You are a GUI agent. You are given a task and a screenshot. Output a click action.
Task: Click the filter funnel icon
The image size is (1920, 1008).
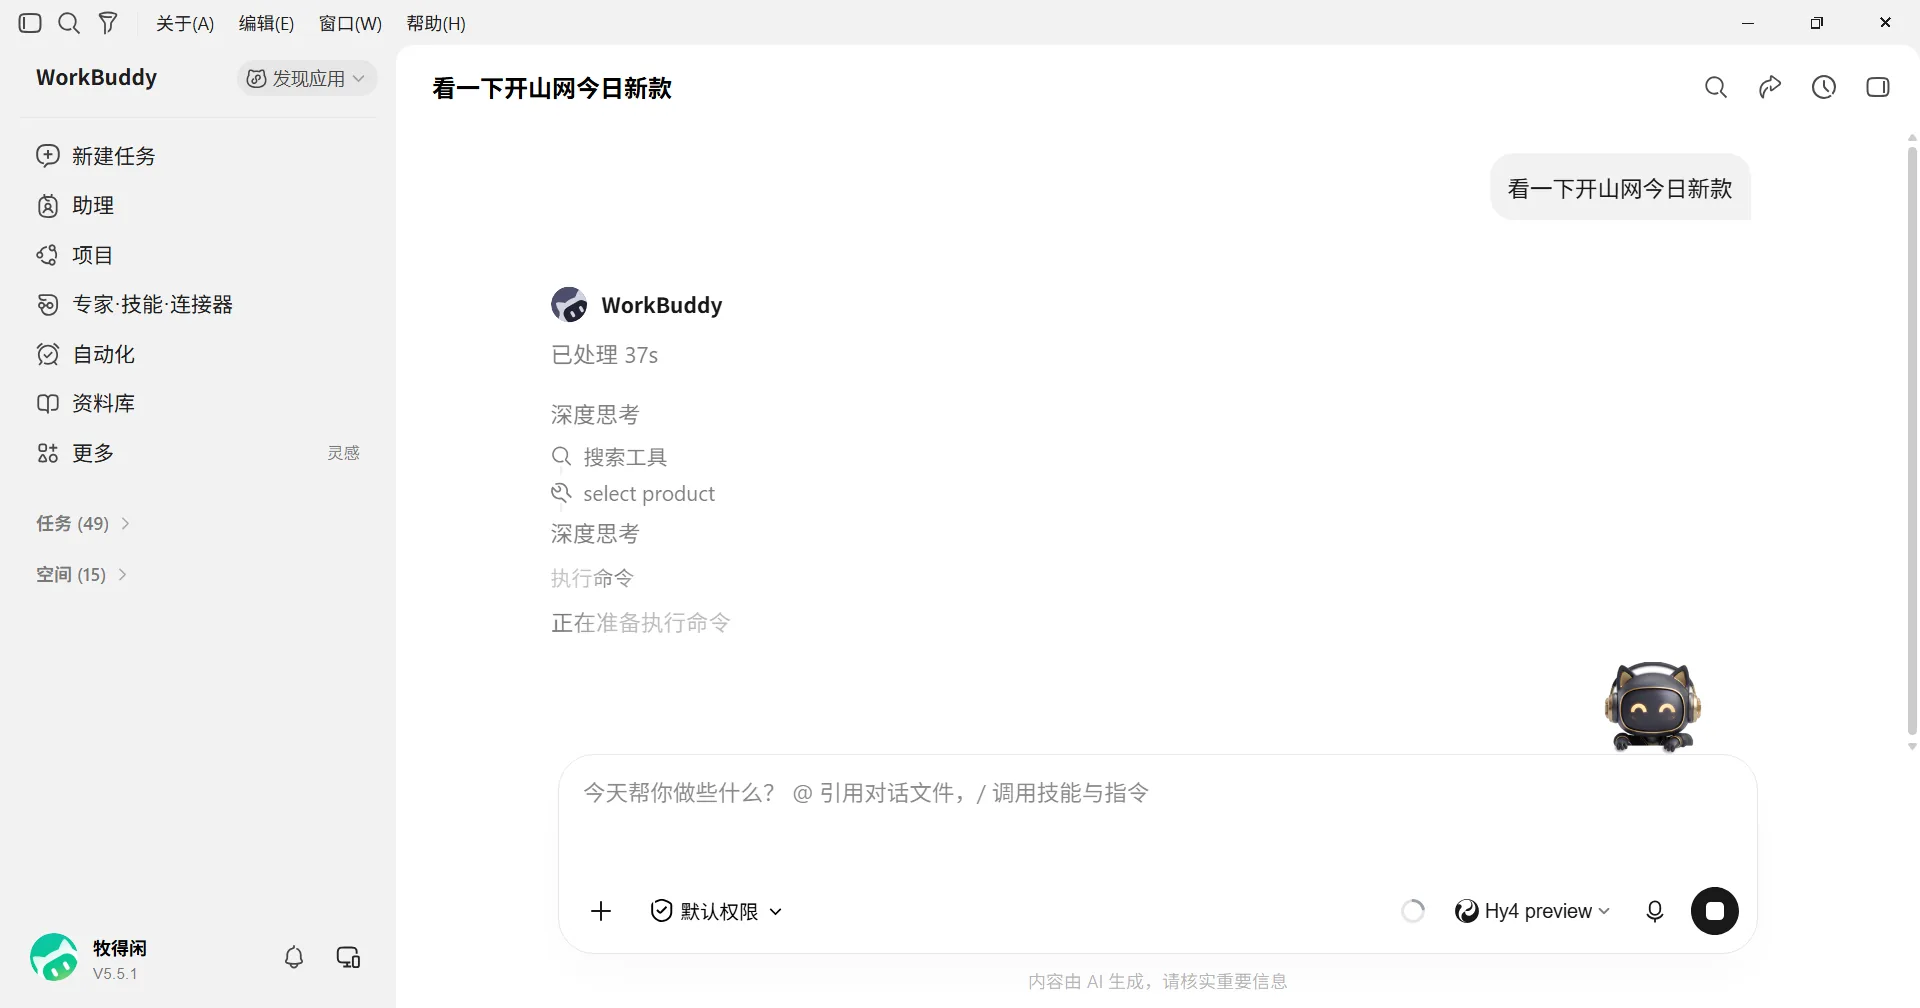pos(108,23)
